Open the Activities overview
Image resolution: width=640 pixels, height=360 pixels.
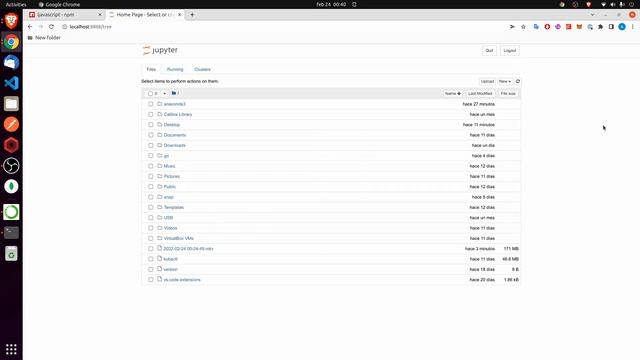coord(16,4)
